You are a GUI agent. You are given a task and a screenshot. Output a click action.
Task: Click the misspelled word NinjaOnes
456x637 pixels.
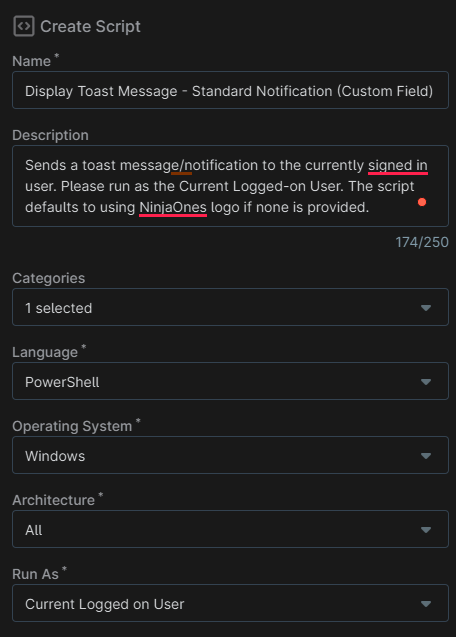173,208
